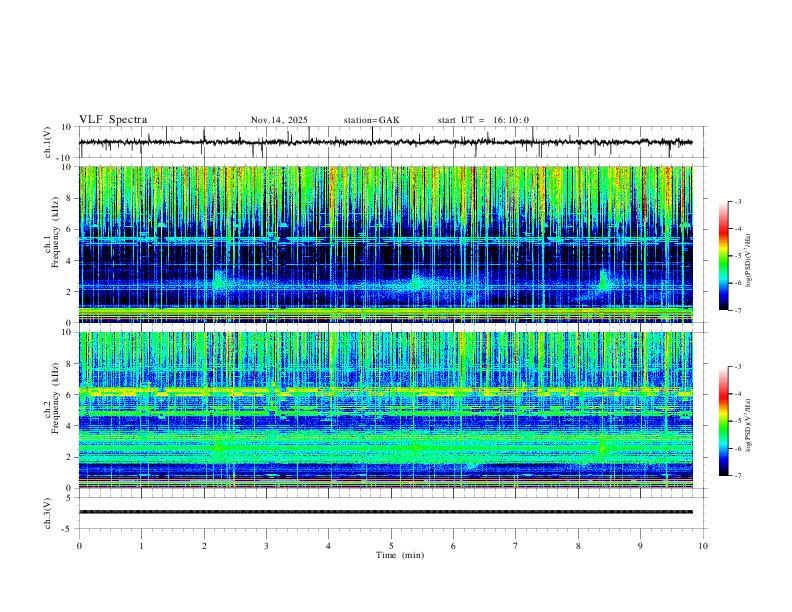
Task: Click the ch.1 spectrogram color scale bar
Action: (x=723, y=256)
